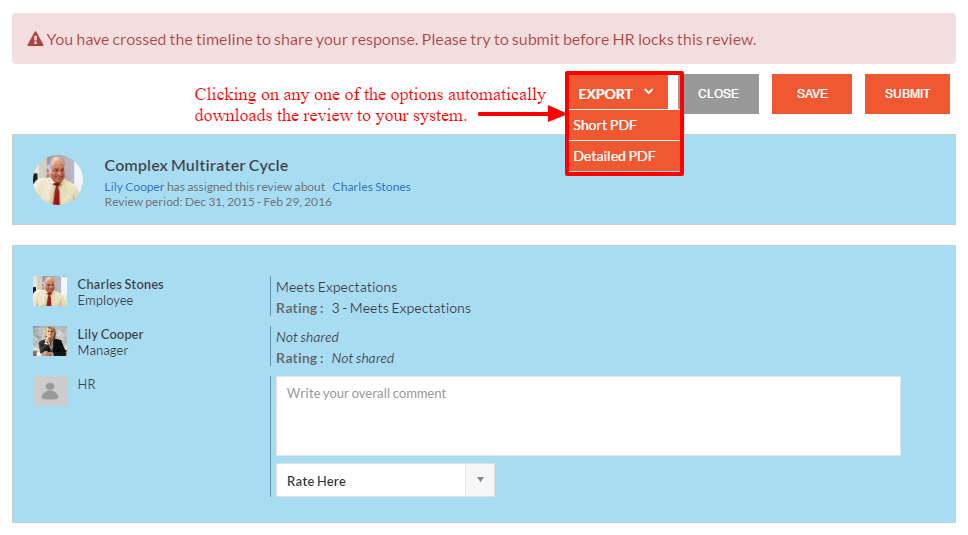Click the CLOSE button
This screenshot has width=968, height=535.
719,94
